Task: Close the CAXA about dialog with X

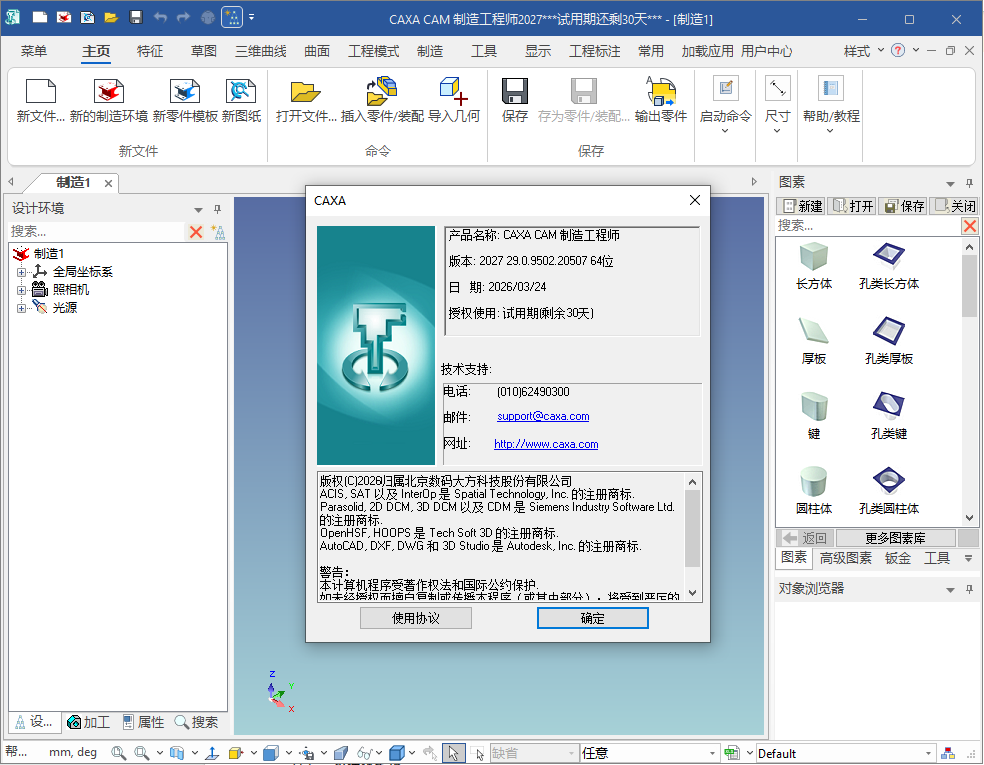Action: click(695, 200)
